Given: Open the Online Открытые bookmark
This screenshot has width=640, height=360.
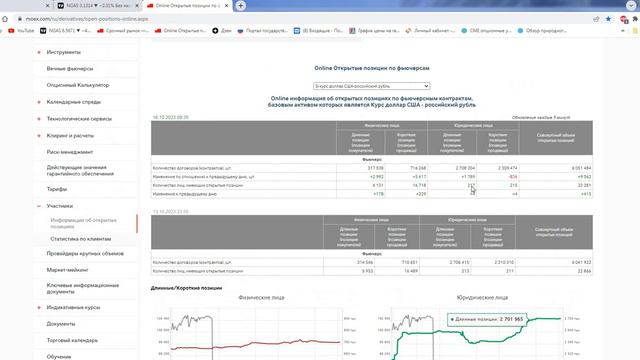Looking at the screenshot, I should [180, 31].
